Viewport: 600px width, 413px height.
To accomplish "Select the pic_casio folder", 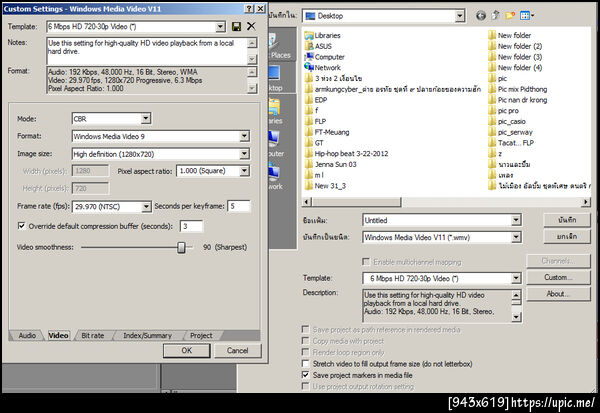I will 507,121.
